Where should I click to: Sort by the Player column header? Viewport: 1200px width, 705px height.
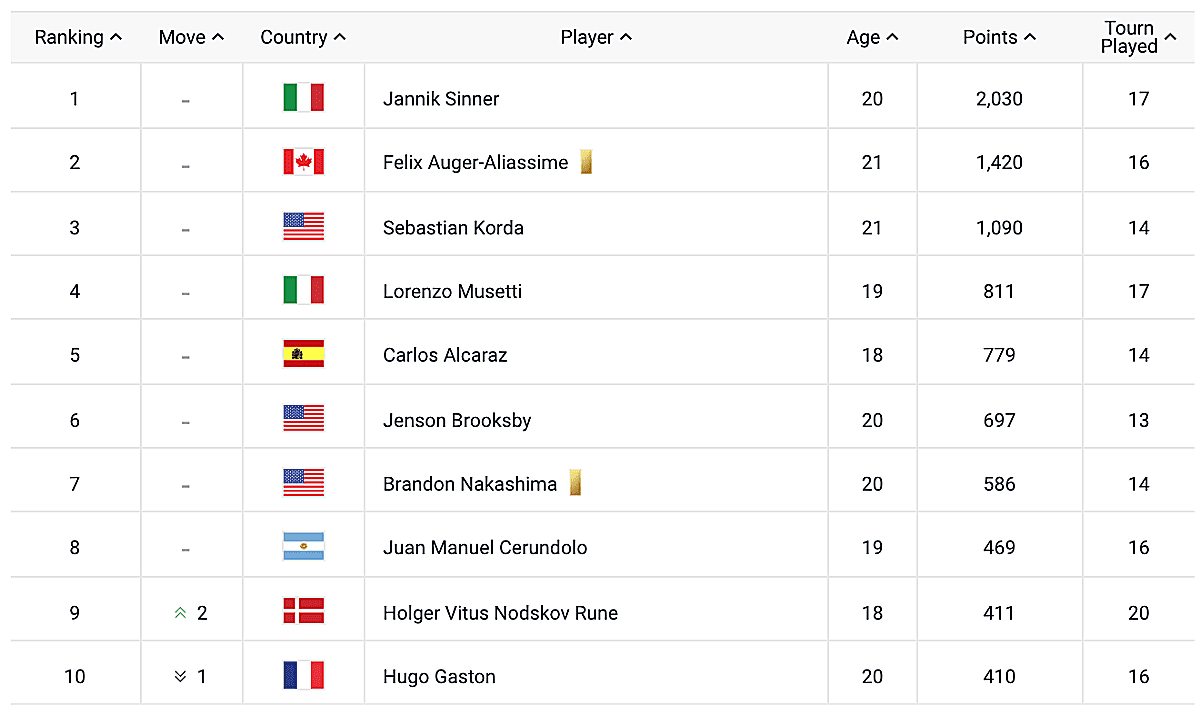tap(596, 37)
